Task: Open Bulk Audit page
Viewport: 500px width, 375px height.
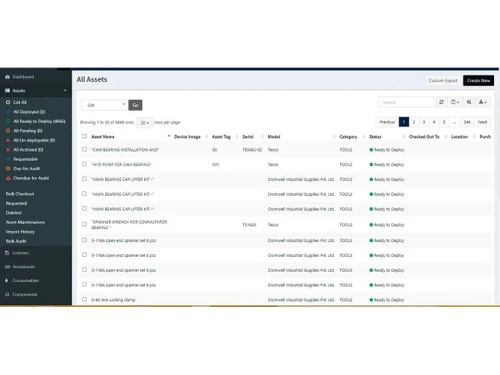Action: (16, 241)
